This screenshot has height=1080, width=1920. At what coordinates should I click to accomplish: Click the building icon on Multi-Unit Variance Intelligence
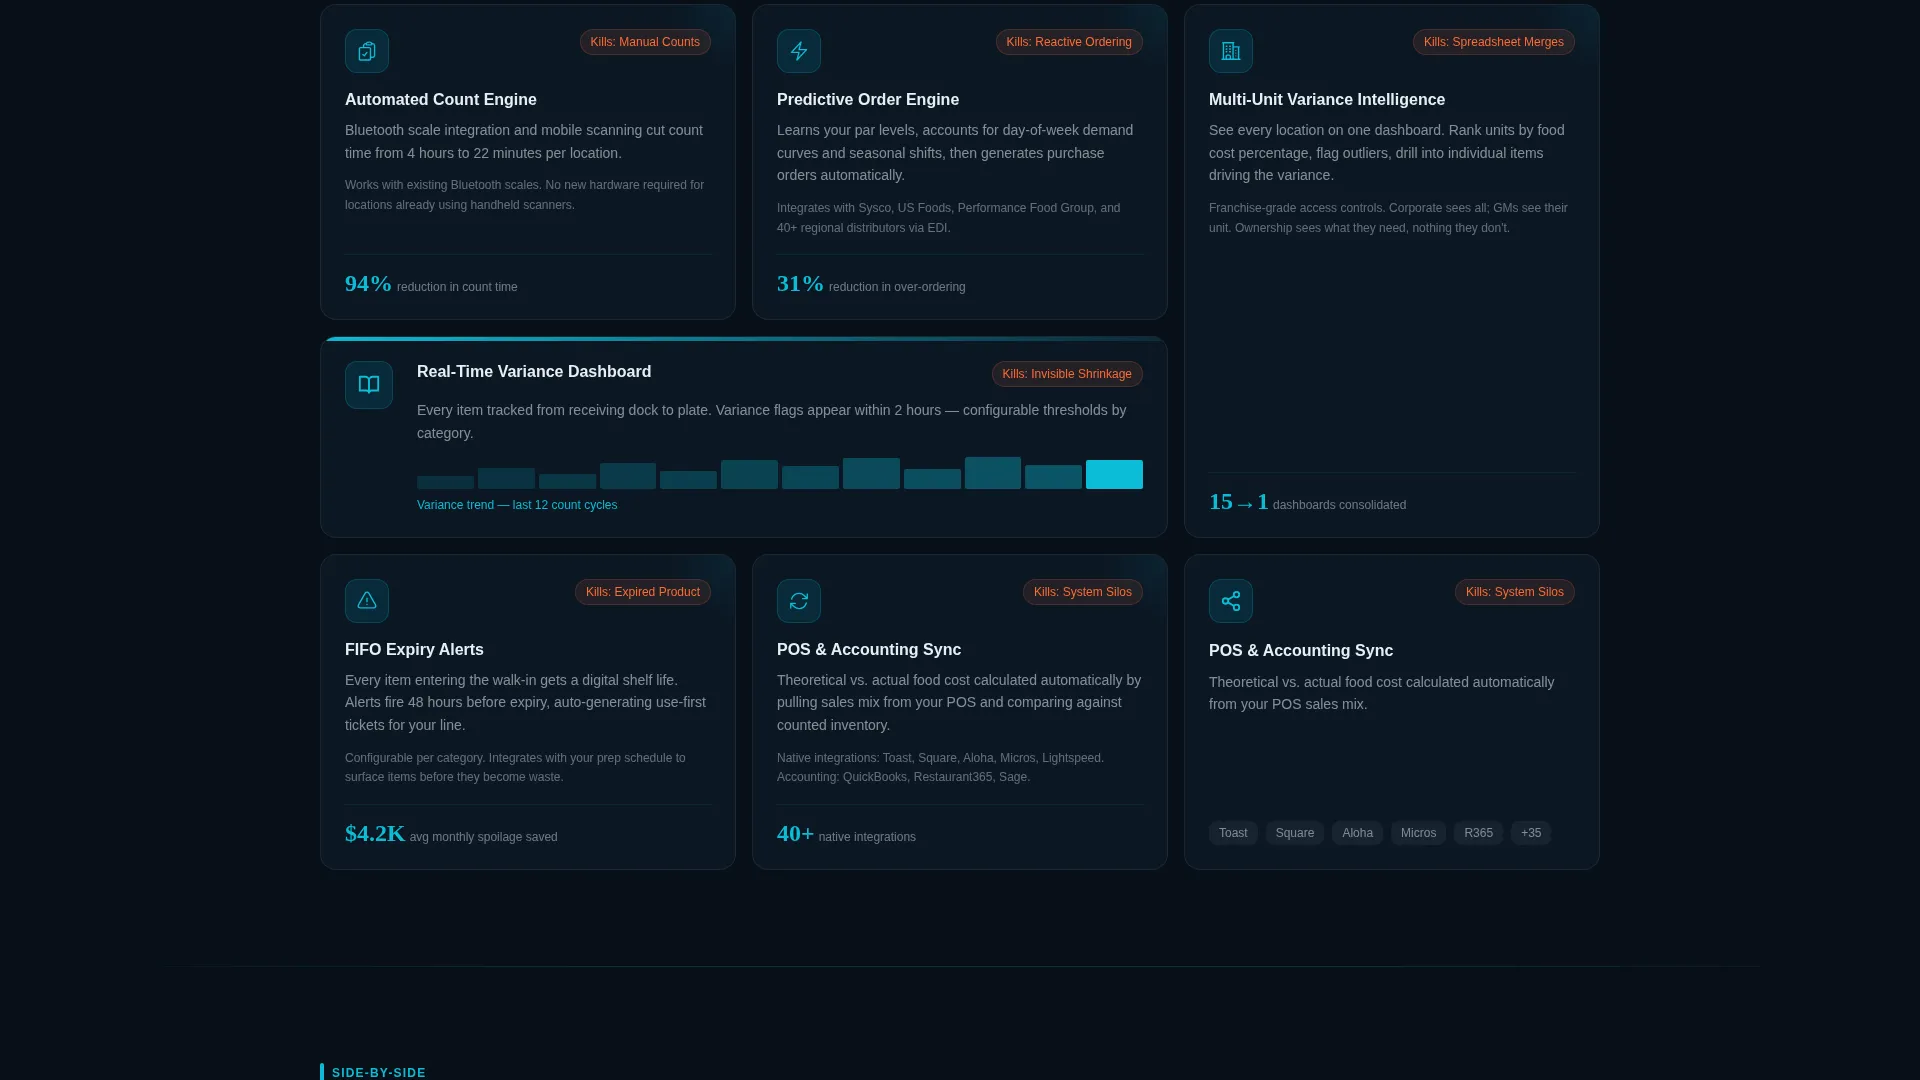[1231, 51]
